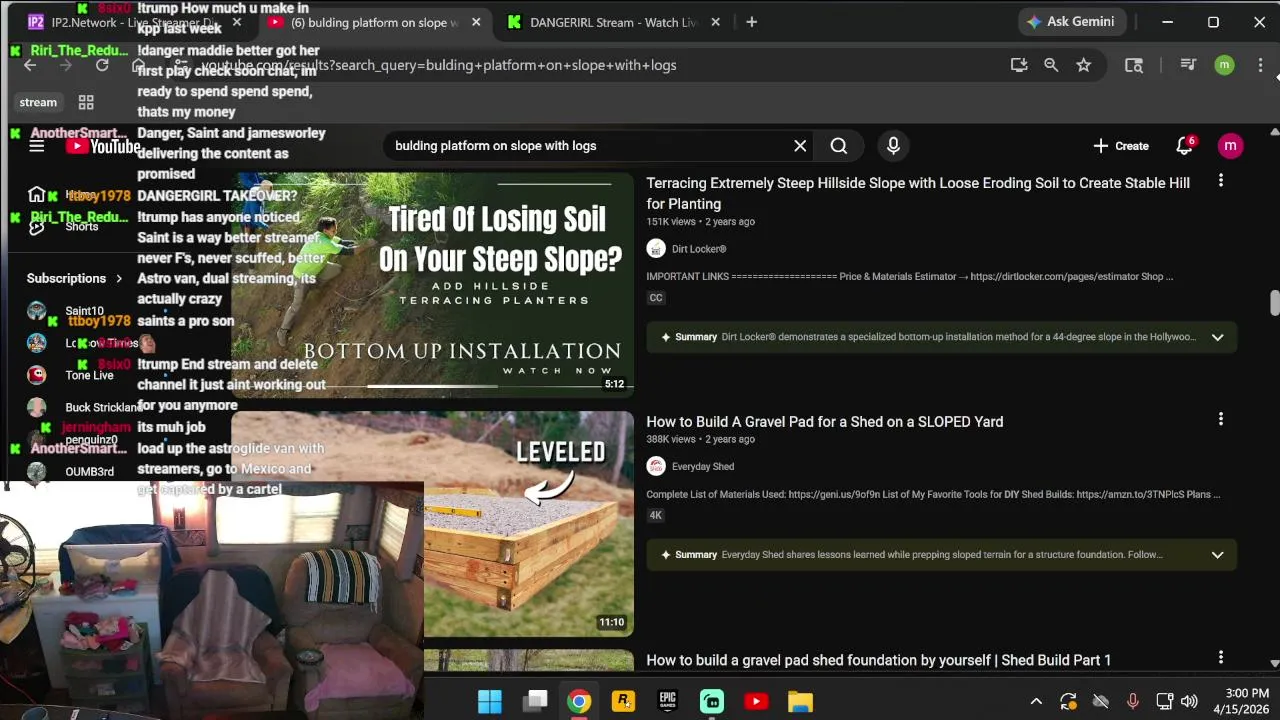Click the preview progress bar on Terracing thumbnail
Screen dimensions: 1280x720
click(x=432, y=386)
